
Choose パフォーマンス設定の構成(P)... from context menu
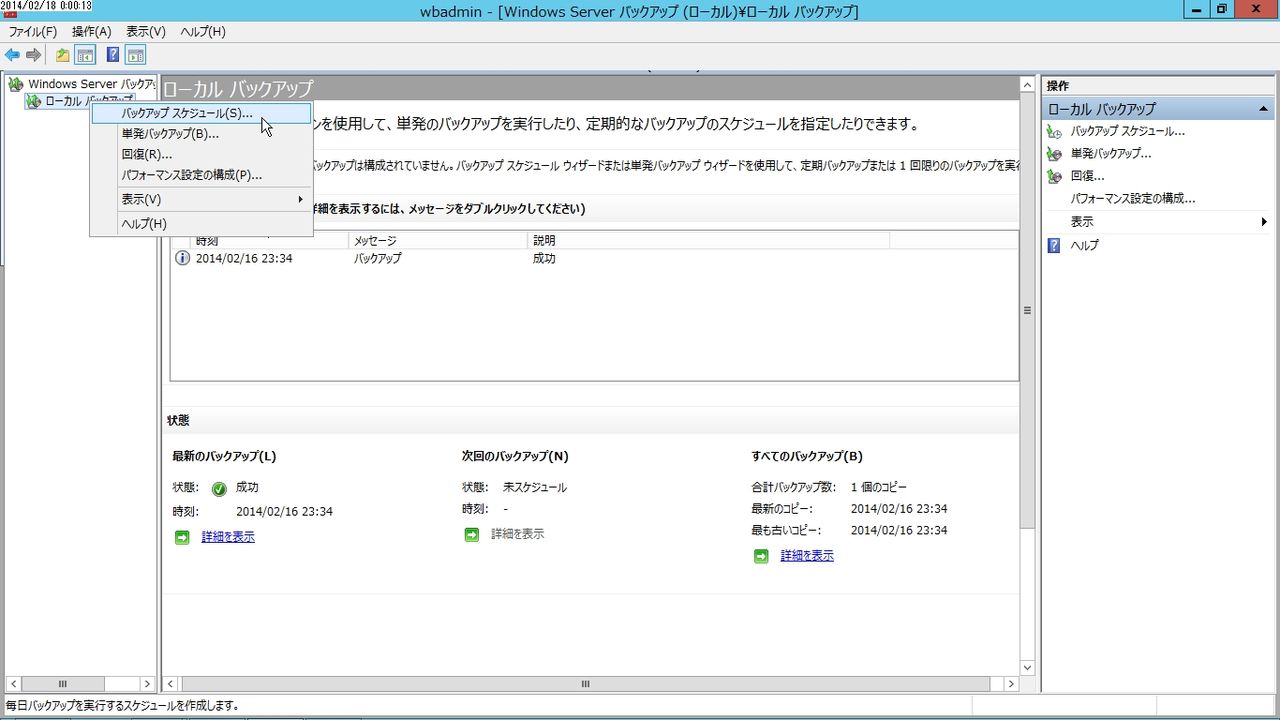click(202, 175)
